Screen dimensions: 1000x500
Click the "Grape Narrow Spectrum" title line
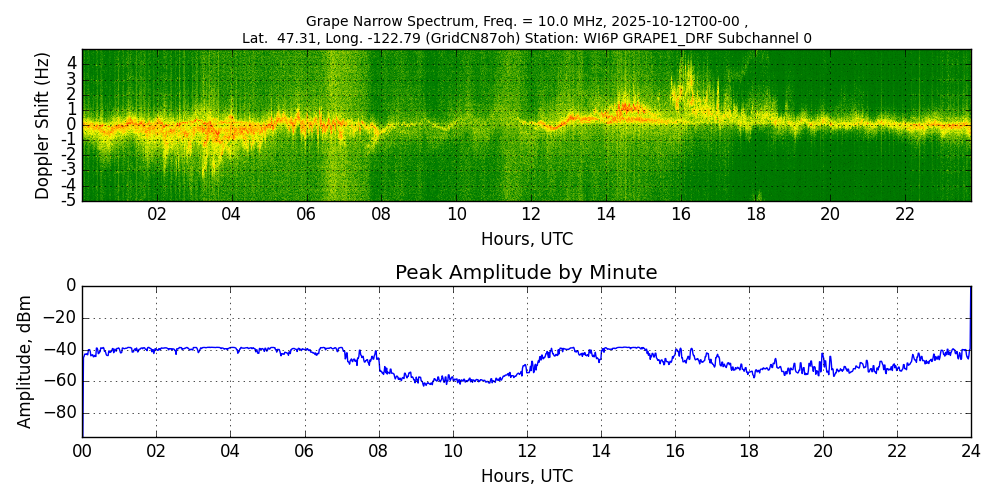click(x=526, y=21)
